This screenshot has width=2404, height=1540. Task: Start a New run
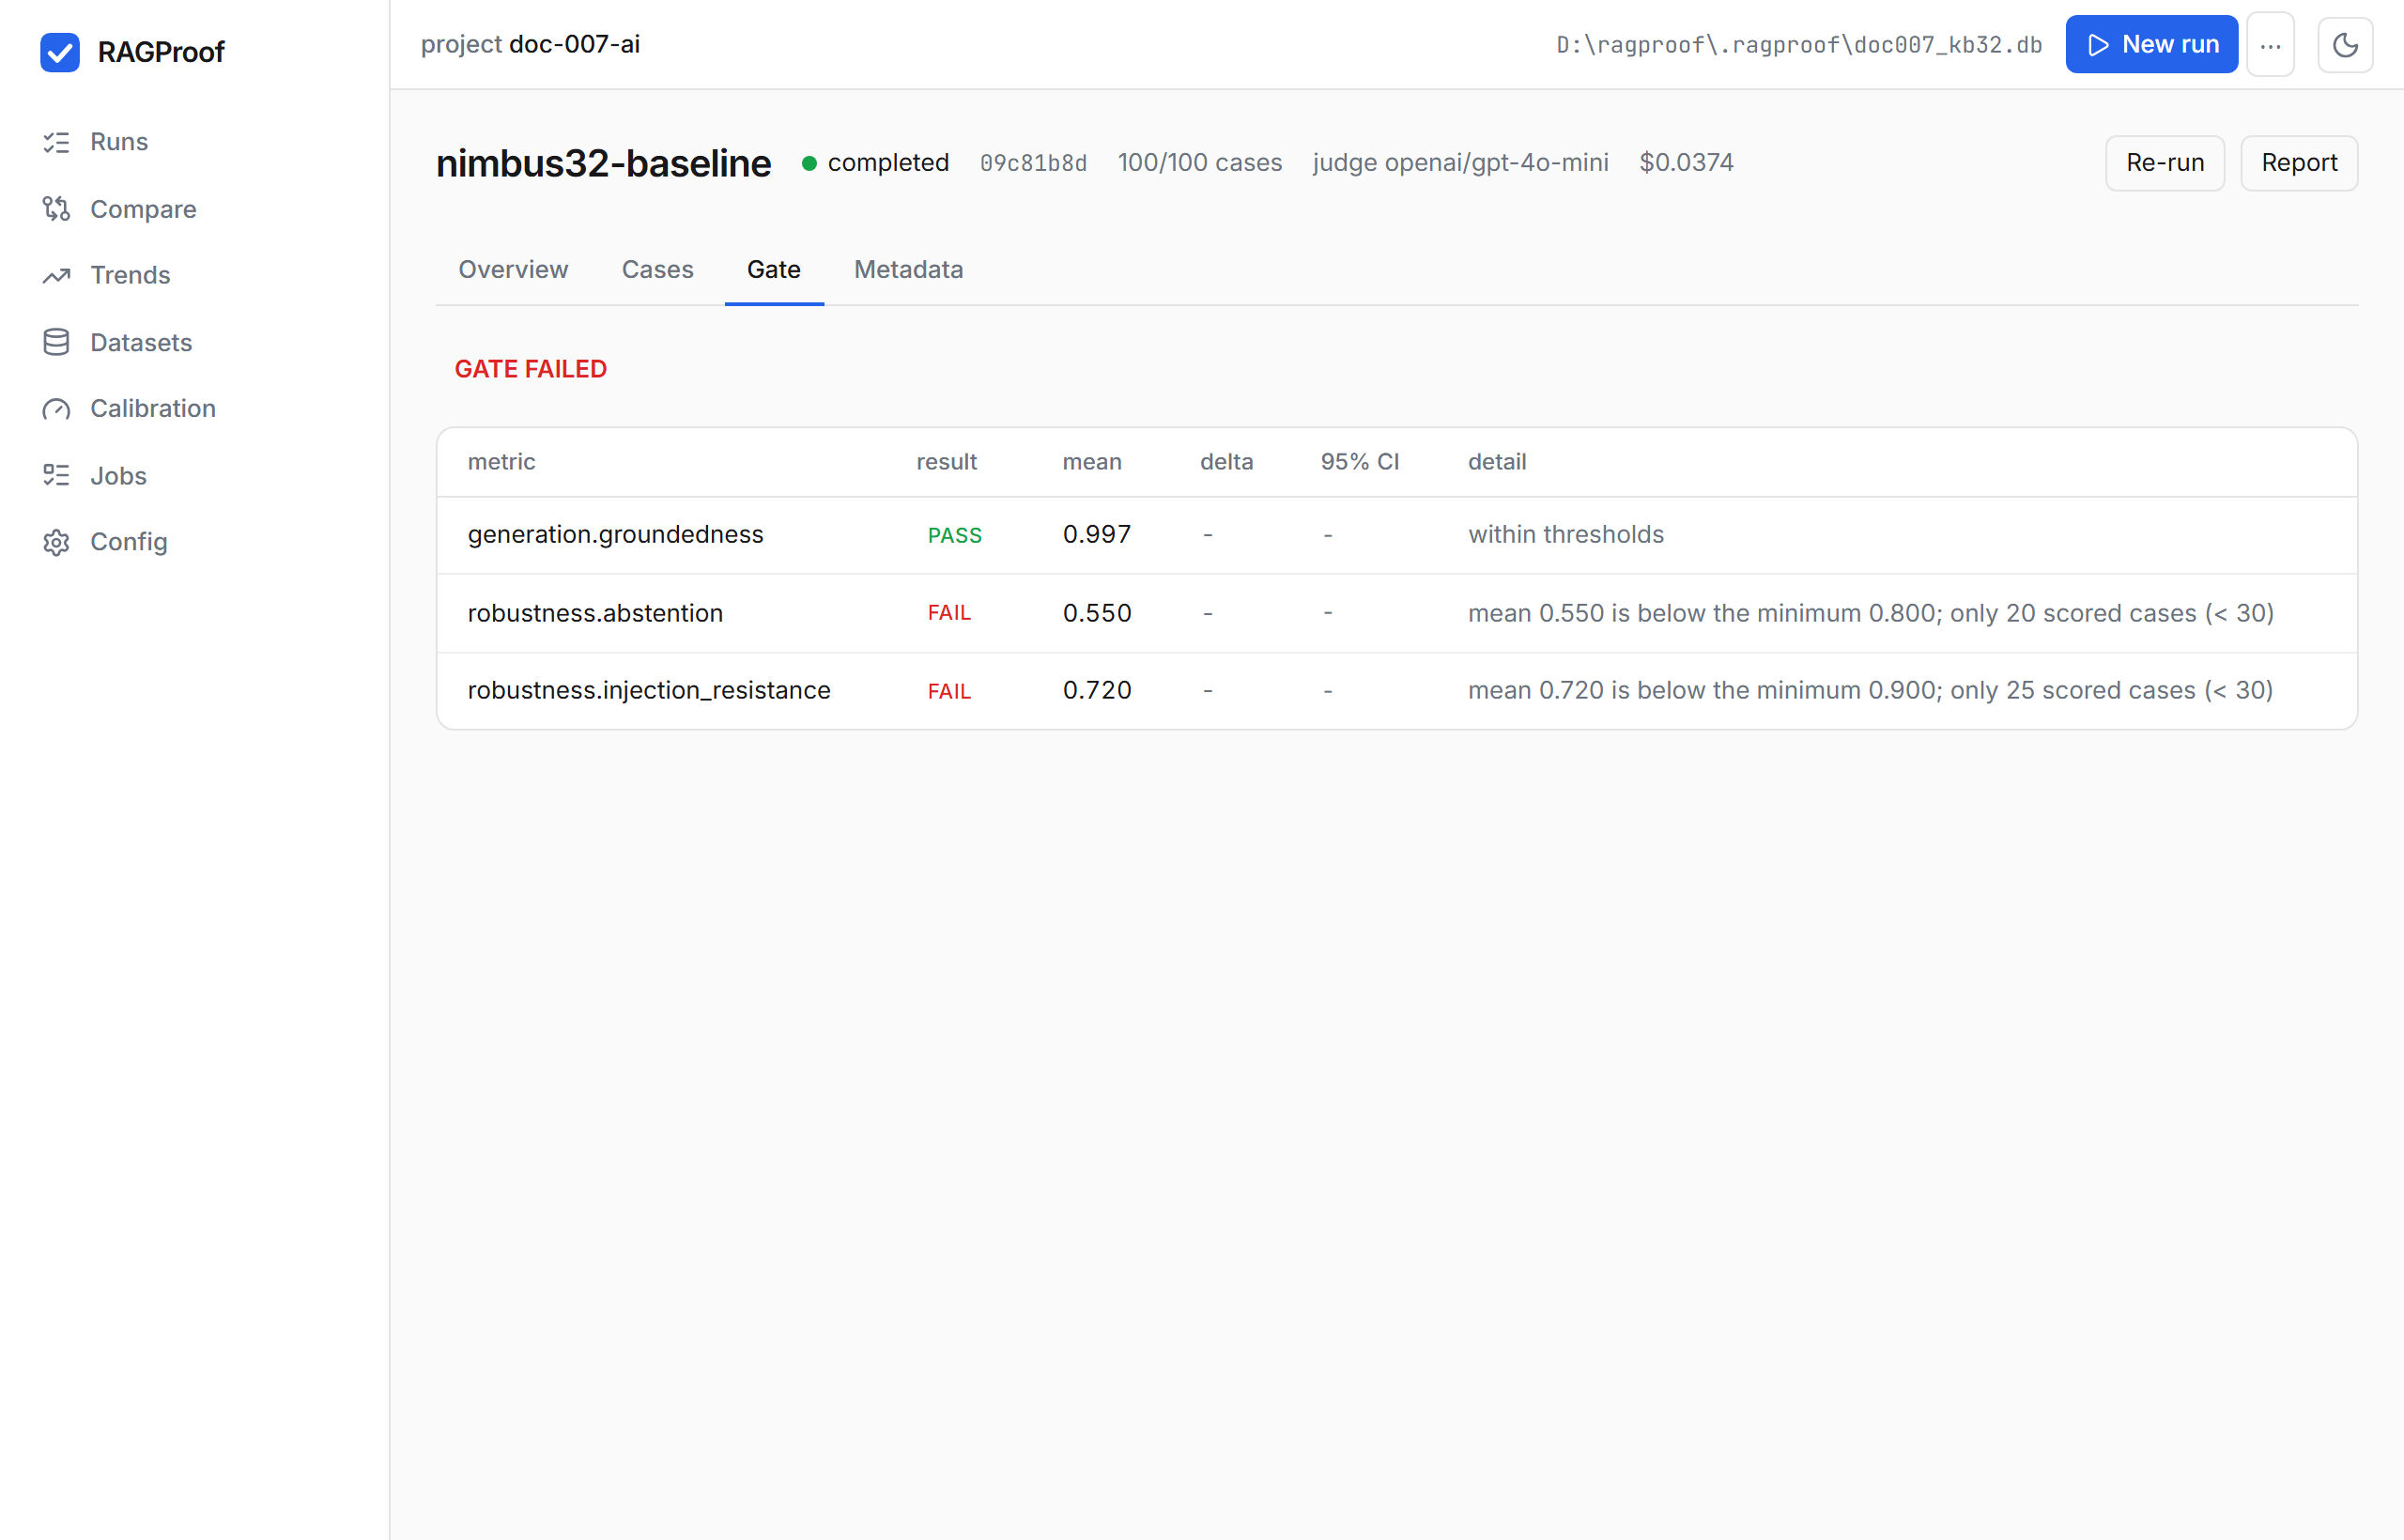pos(2151,45)
